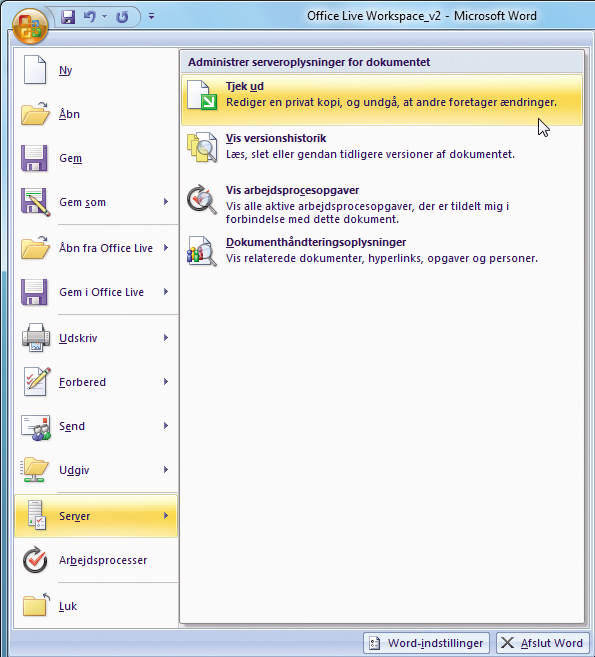Expand the Forbered submenu arrow
The image size is (595, 657).
pyautogui.click(x=166, y=381)
